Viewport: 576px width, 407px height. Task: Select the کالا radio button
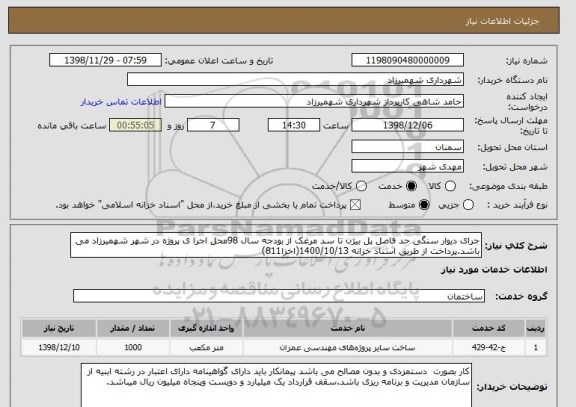coord(450,186)
